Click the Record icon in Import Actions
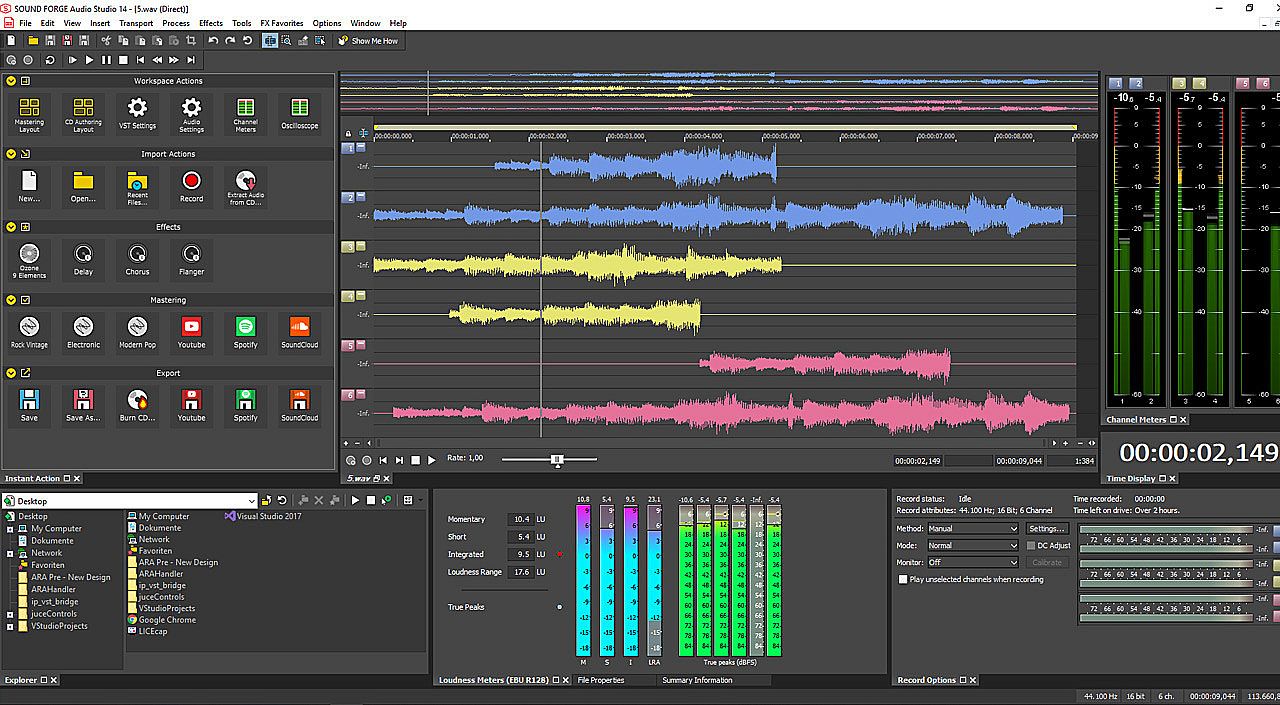Image resolution: width=1280 pixels, height=705 pixels. (191, 182)
